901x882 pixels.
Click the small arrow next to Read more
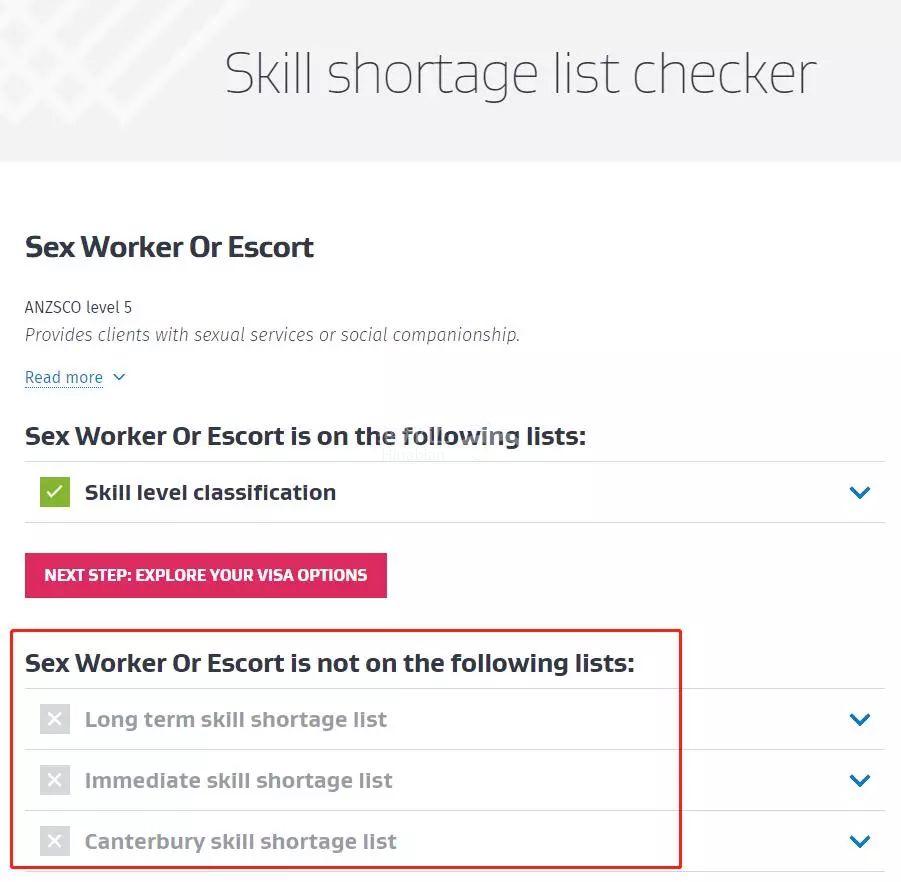[119, 377]
